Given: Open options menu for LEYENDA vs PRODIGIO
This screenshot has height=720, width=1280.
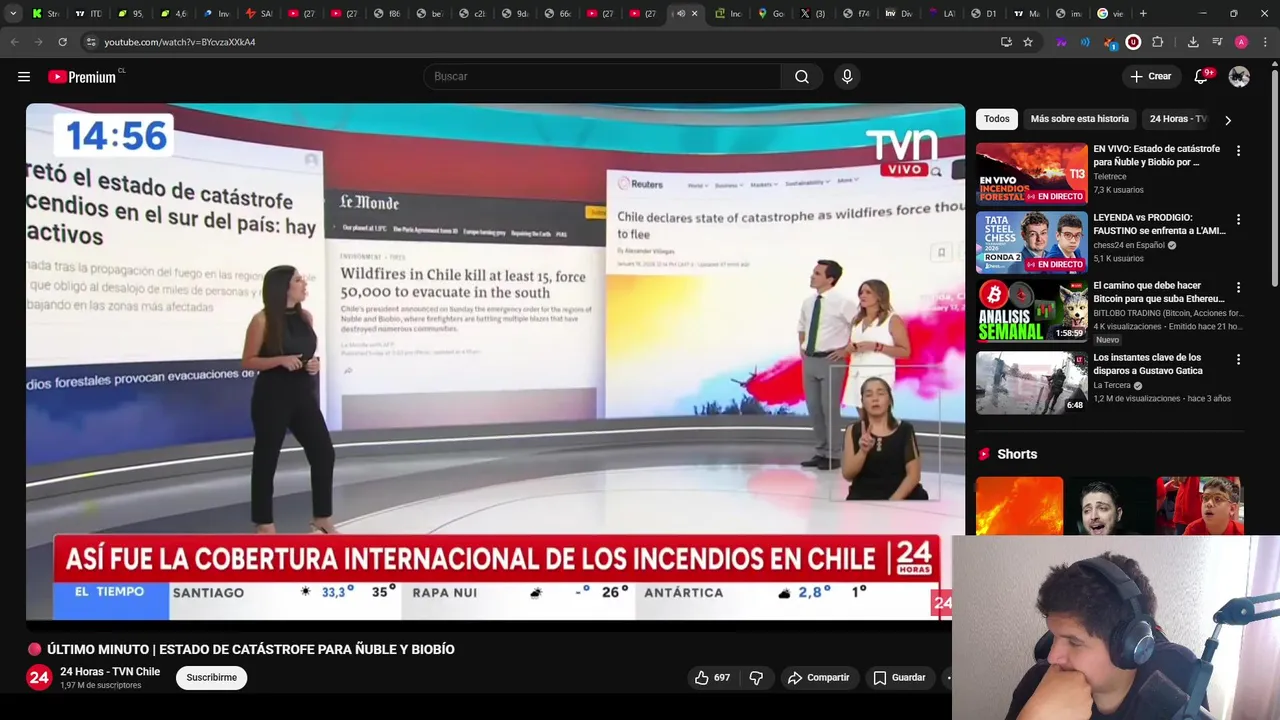Looking at the screenshot, I should pos(1238,219).
